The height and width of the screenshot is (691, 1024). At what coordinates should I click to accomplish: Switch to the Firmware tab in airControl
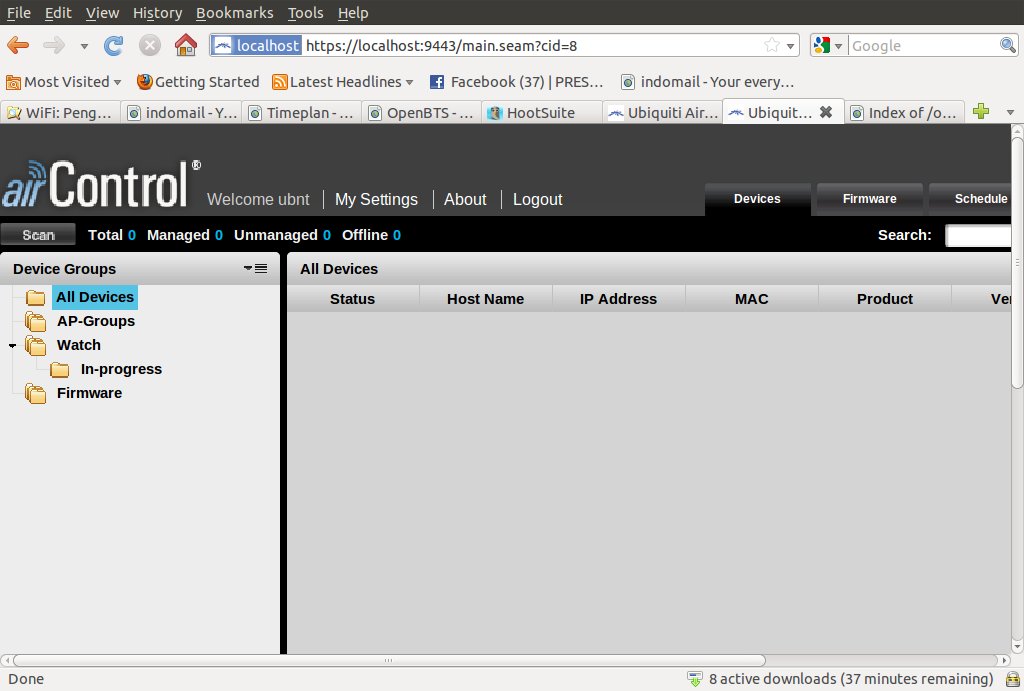869,198
